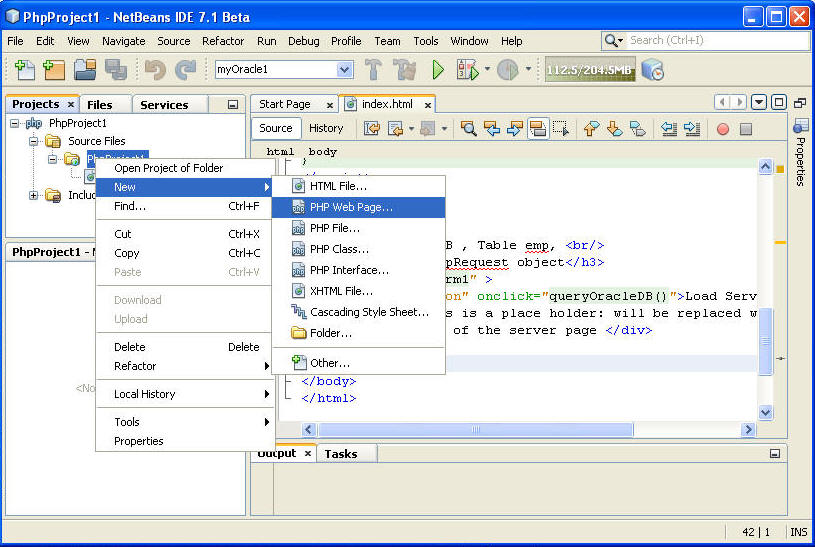This screenshot has height=547, width=815.
Task: Expand the Include Path tree node
Action: tap(33, 196)
